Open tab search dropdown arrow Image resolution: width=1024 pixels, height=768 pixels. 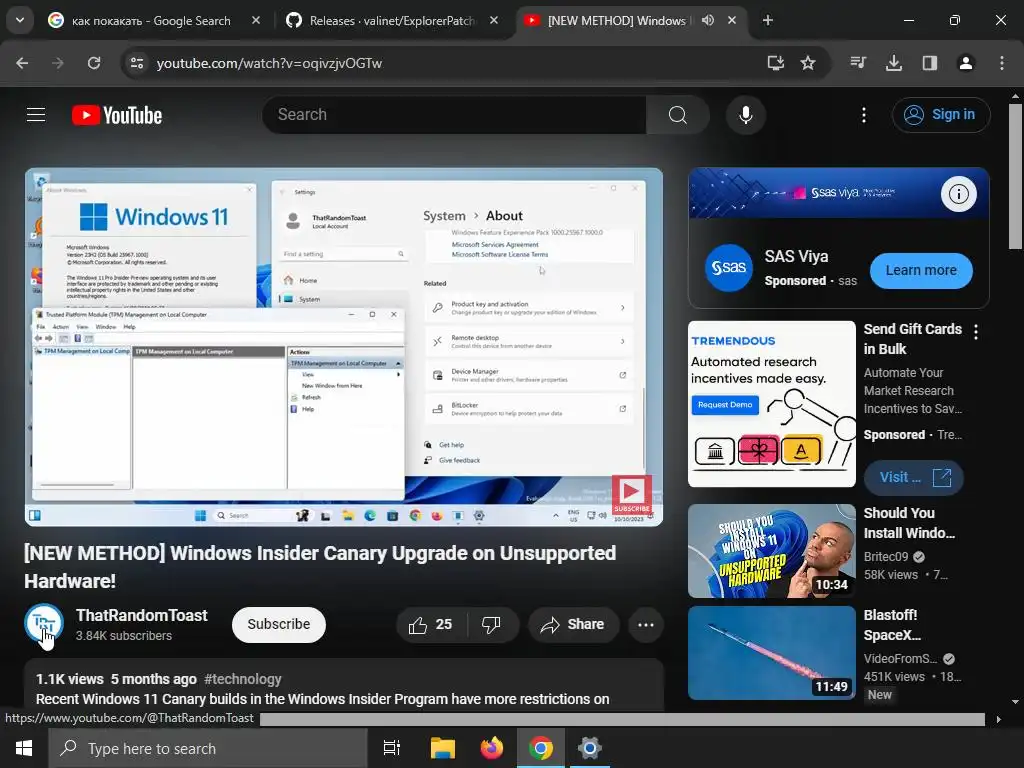[x=20, y=20]
